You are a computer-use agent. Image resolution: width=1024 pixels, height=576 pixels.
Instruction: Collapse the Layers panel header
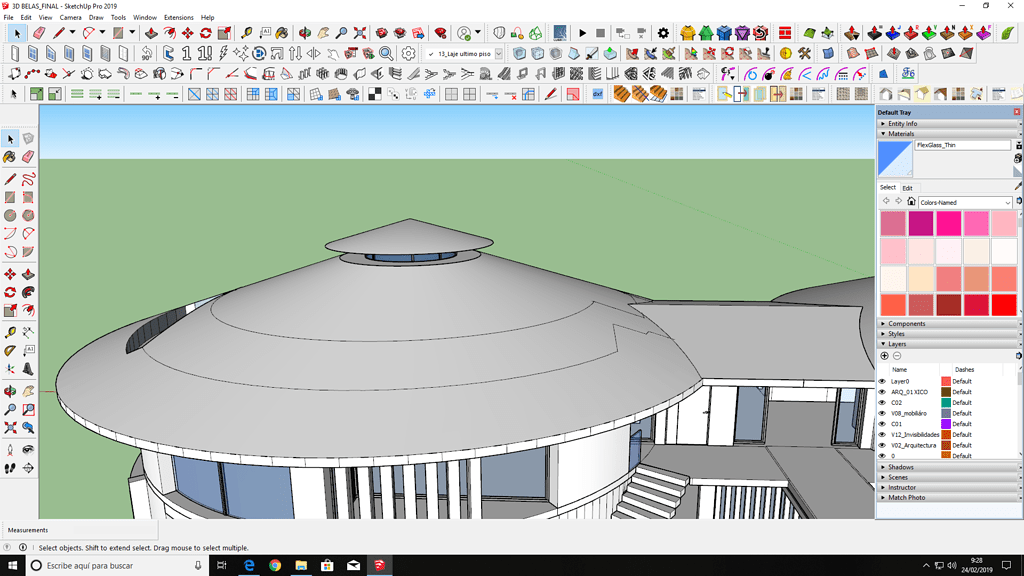[x=884, y=343]
